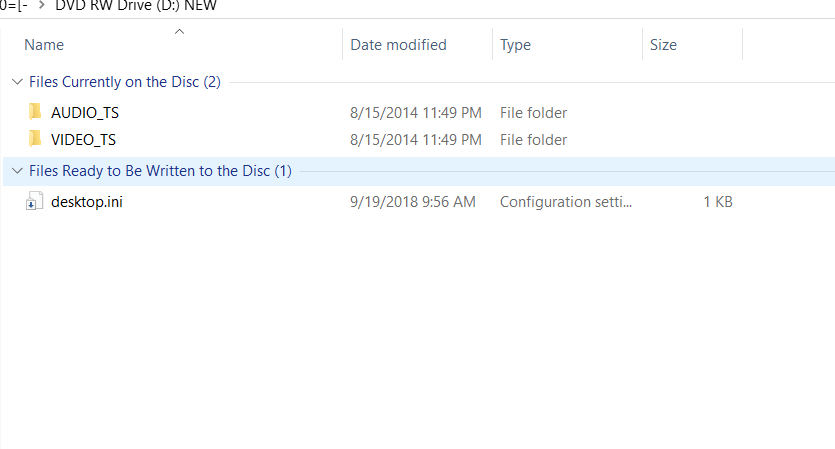Image resolution: width=835 pixels, height=449 pixels.
Task: Sort files by the Type column
Action: pyautogui.click(x=515, y=45)
